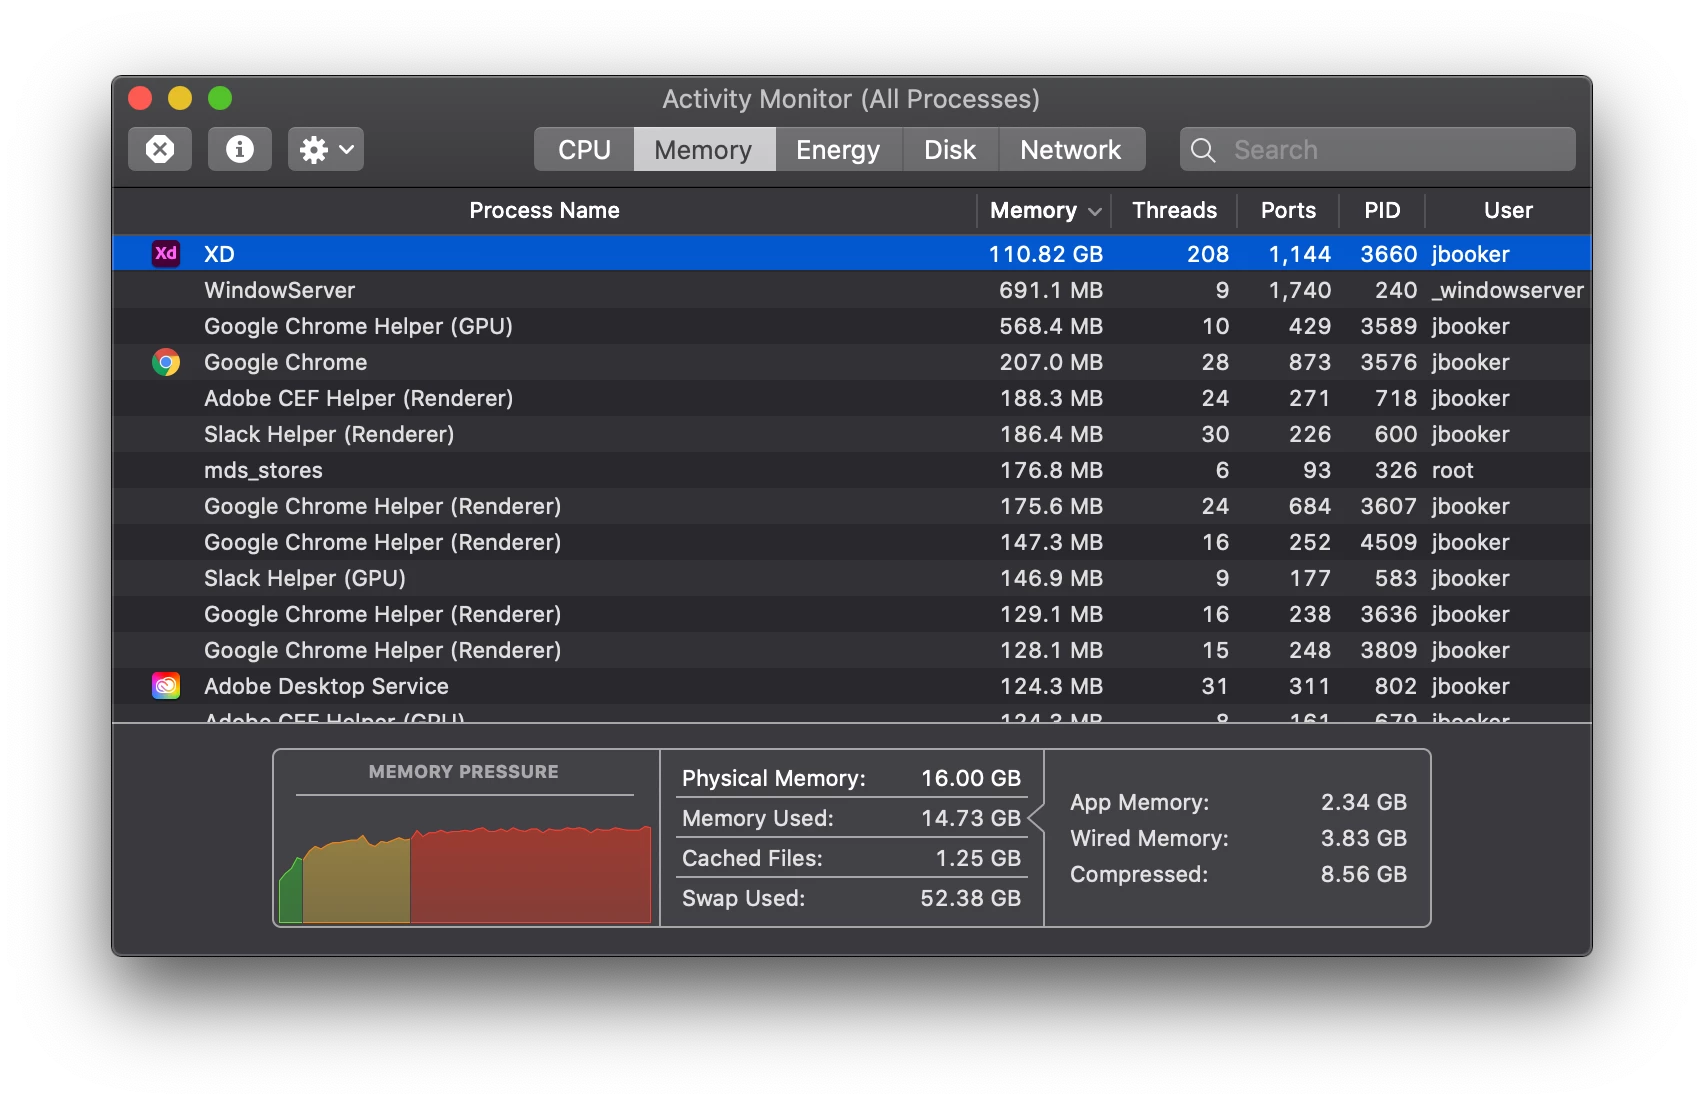The image size is (1704, 1104).
Task: Sort by Threads column header
Action: [x=1175, y=210]
